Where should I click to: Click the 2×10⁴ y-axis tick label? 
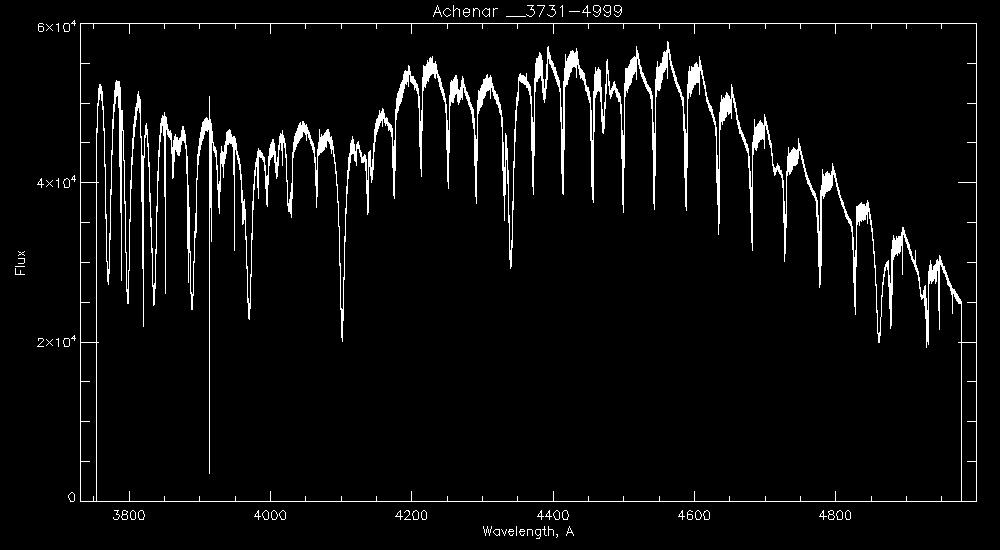click(56, 341)
